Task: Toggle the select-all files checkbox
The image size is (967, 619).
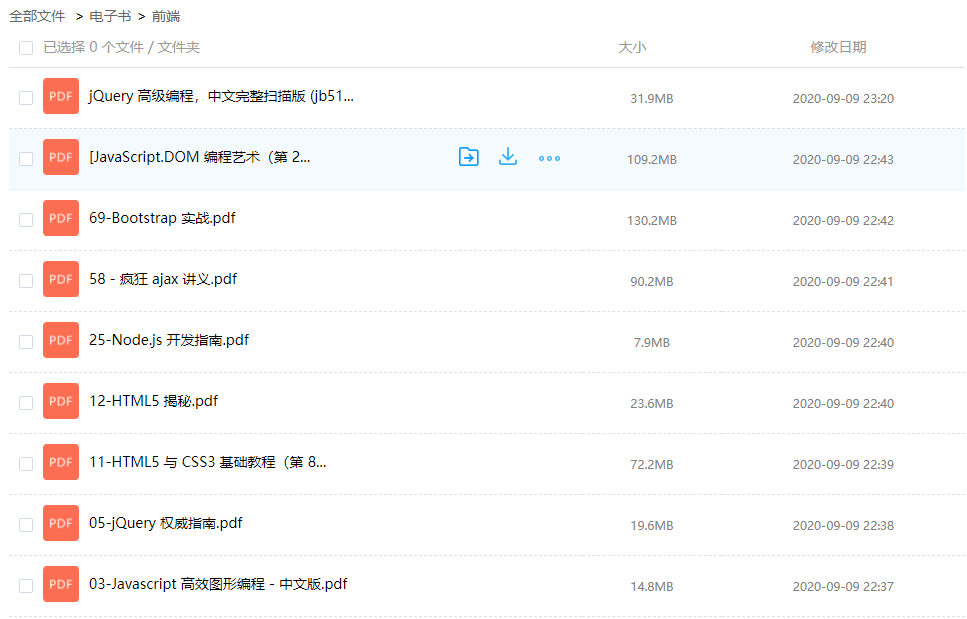Action: click(26, 48)
